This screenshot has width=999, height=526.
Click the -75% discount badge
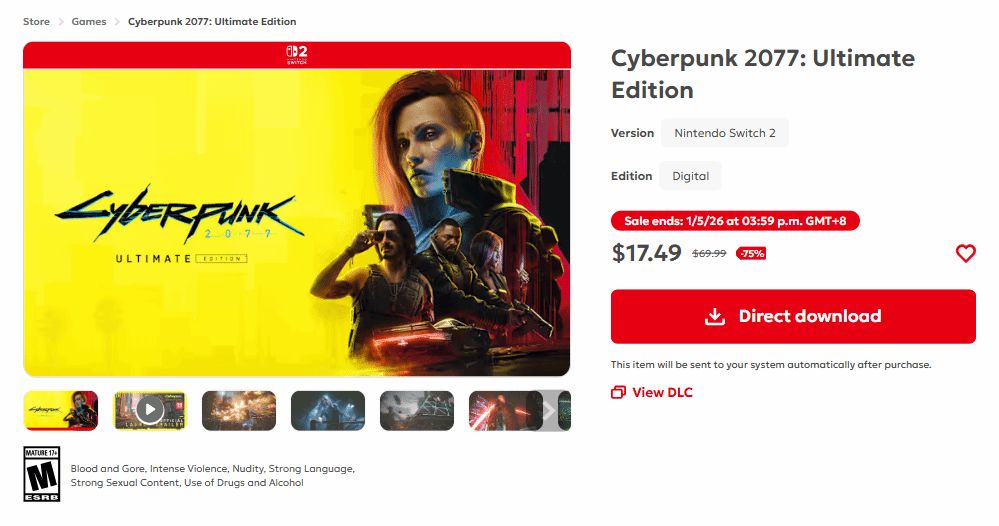pyautogui.click(x=751, y=254)
